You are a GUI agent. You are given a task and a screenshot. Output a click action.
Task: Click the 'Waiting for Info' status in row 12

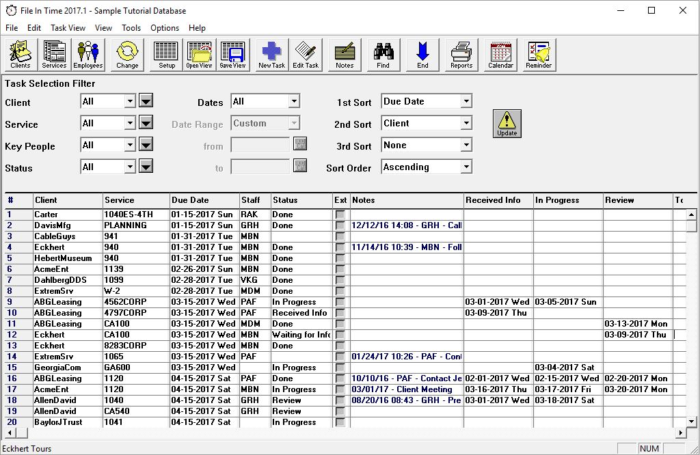(x=301, y=334)
